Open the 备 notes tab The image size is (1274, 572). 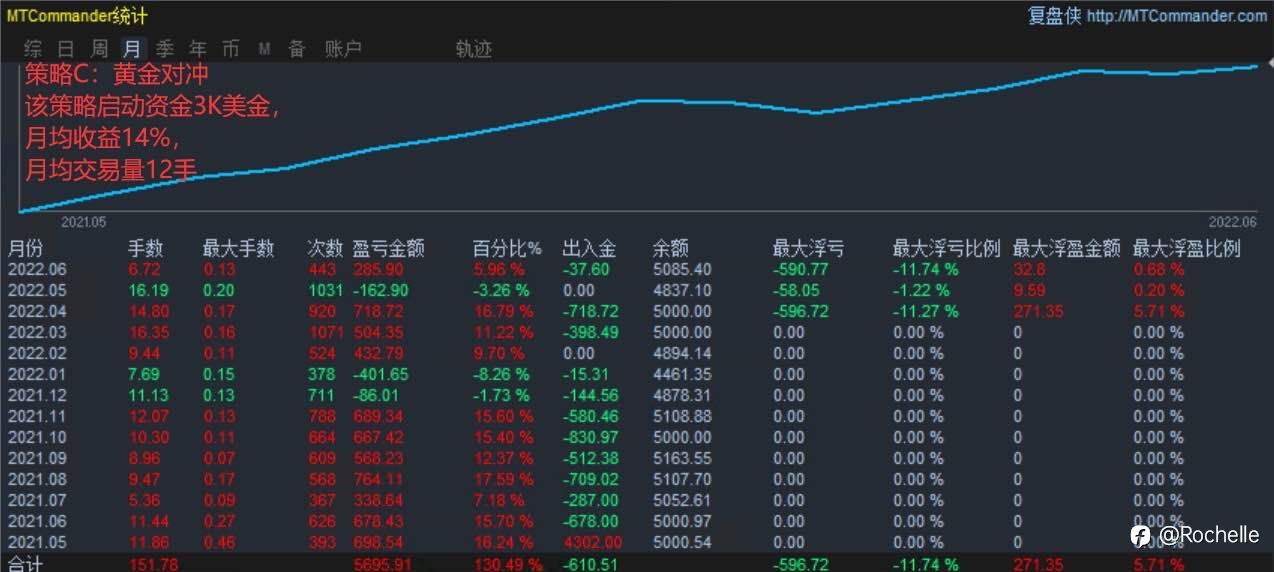pyautogui.click(x=297, y=48)
